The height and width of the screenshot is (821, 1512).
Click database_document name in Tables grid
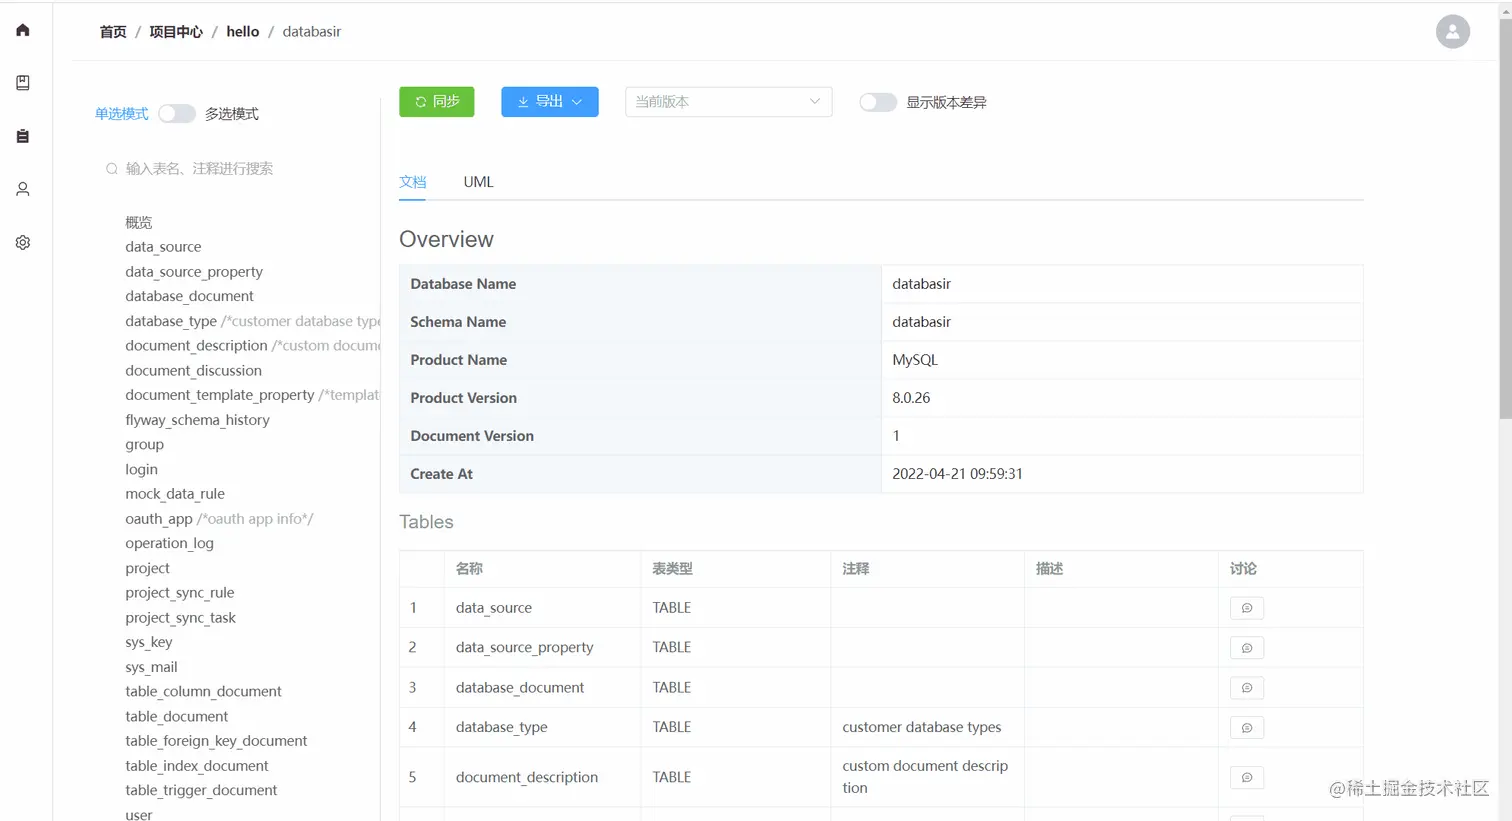519,688
